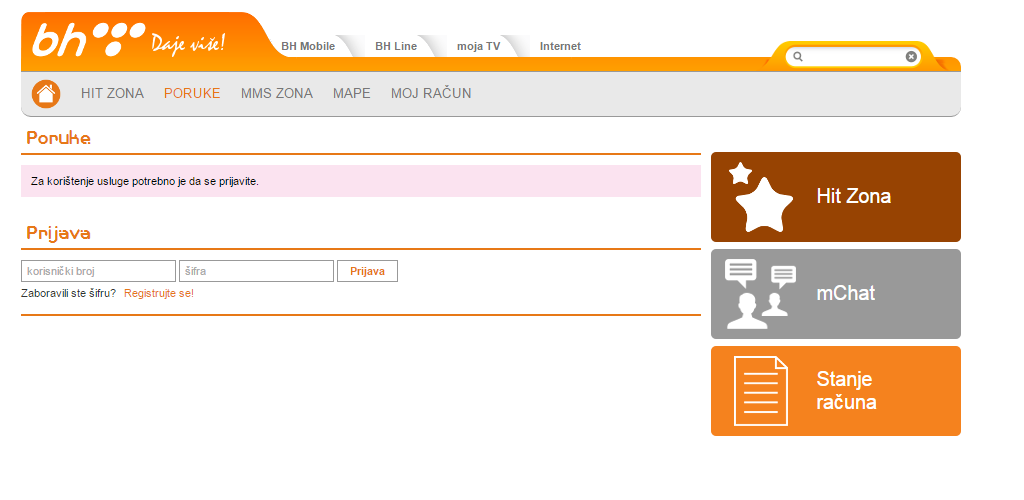
Task: Open MOJ RAČUN menu item
Action: click(x=431, y=93)
